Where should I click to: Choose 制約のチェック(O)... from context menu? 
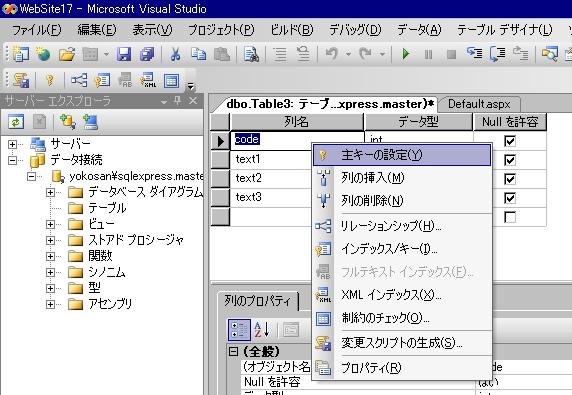[402, 318]
